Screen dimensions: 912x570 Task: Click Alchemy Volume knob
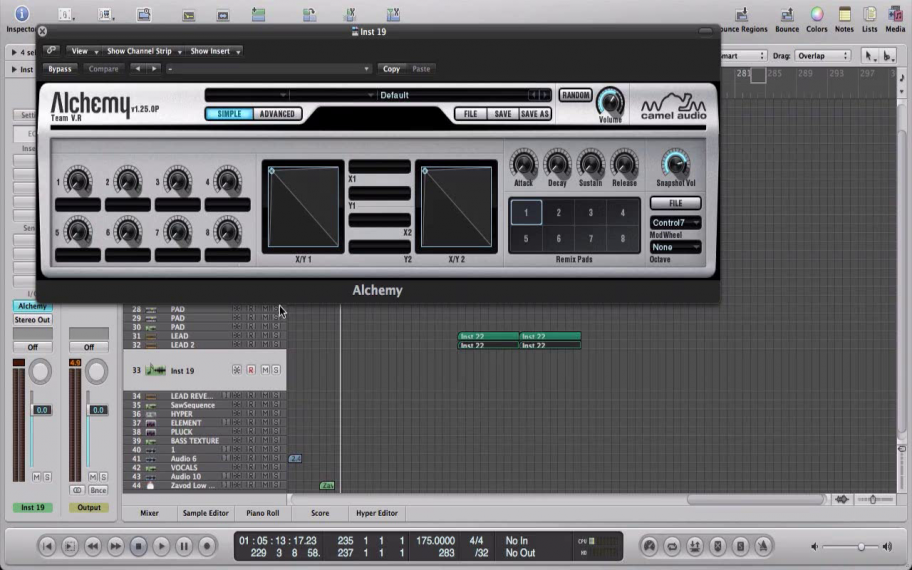tap(610, 102)
